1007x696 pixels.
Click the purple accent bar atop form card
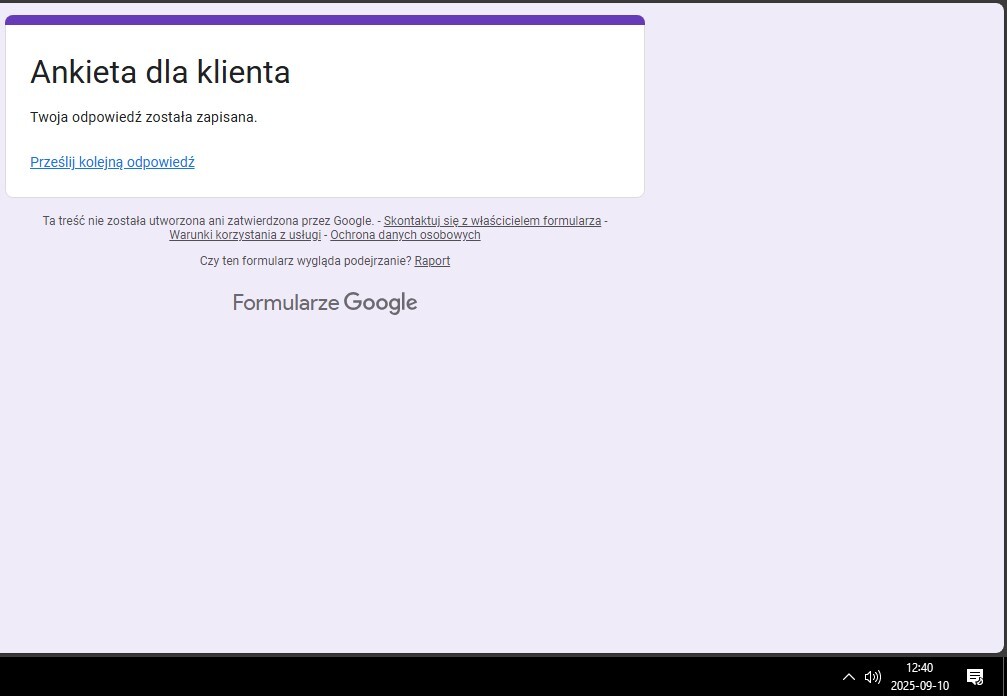pyautogui.click(x=325, y=20)
